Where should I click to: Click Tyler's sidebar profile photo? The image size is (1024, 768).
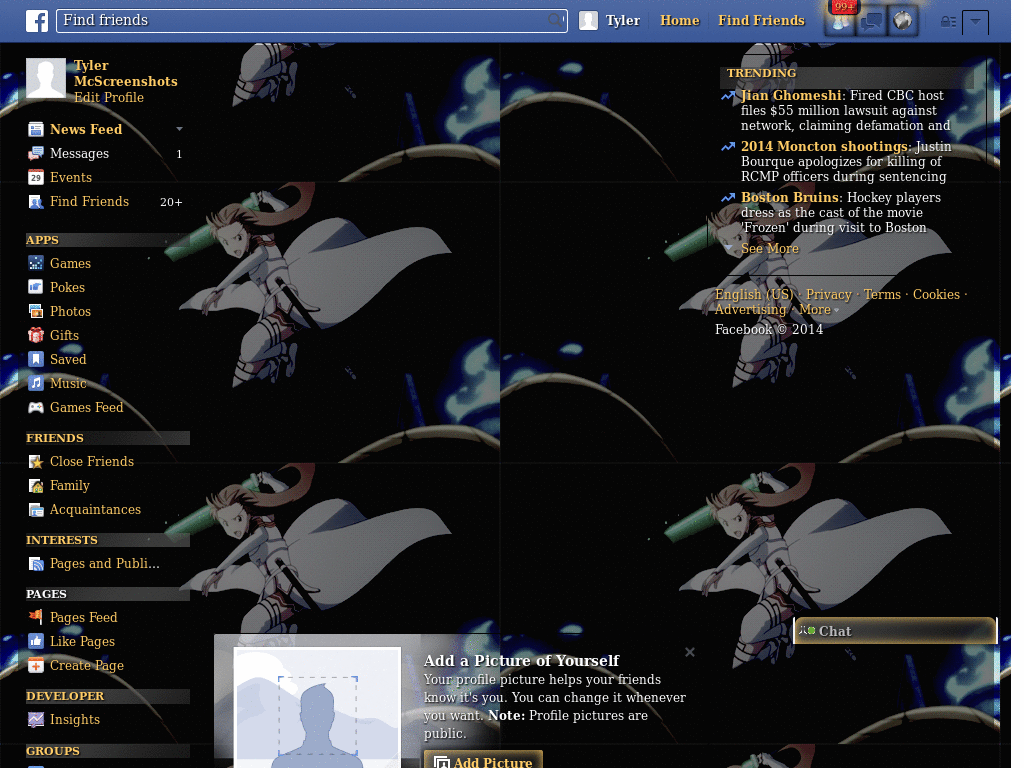point(46,78)
